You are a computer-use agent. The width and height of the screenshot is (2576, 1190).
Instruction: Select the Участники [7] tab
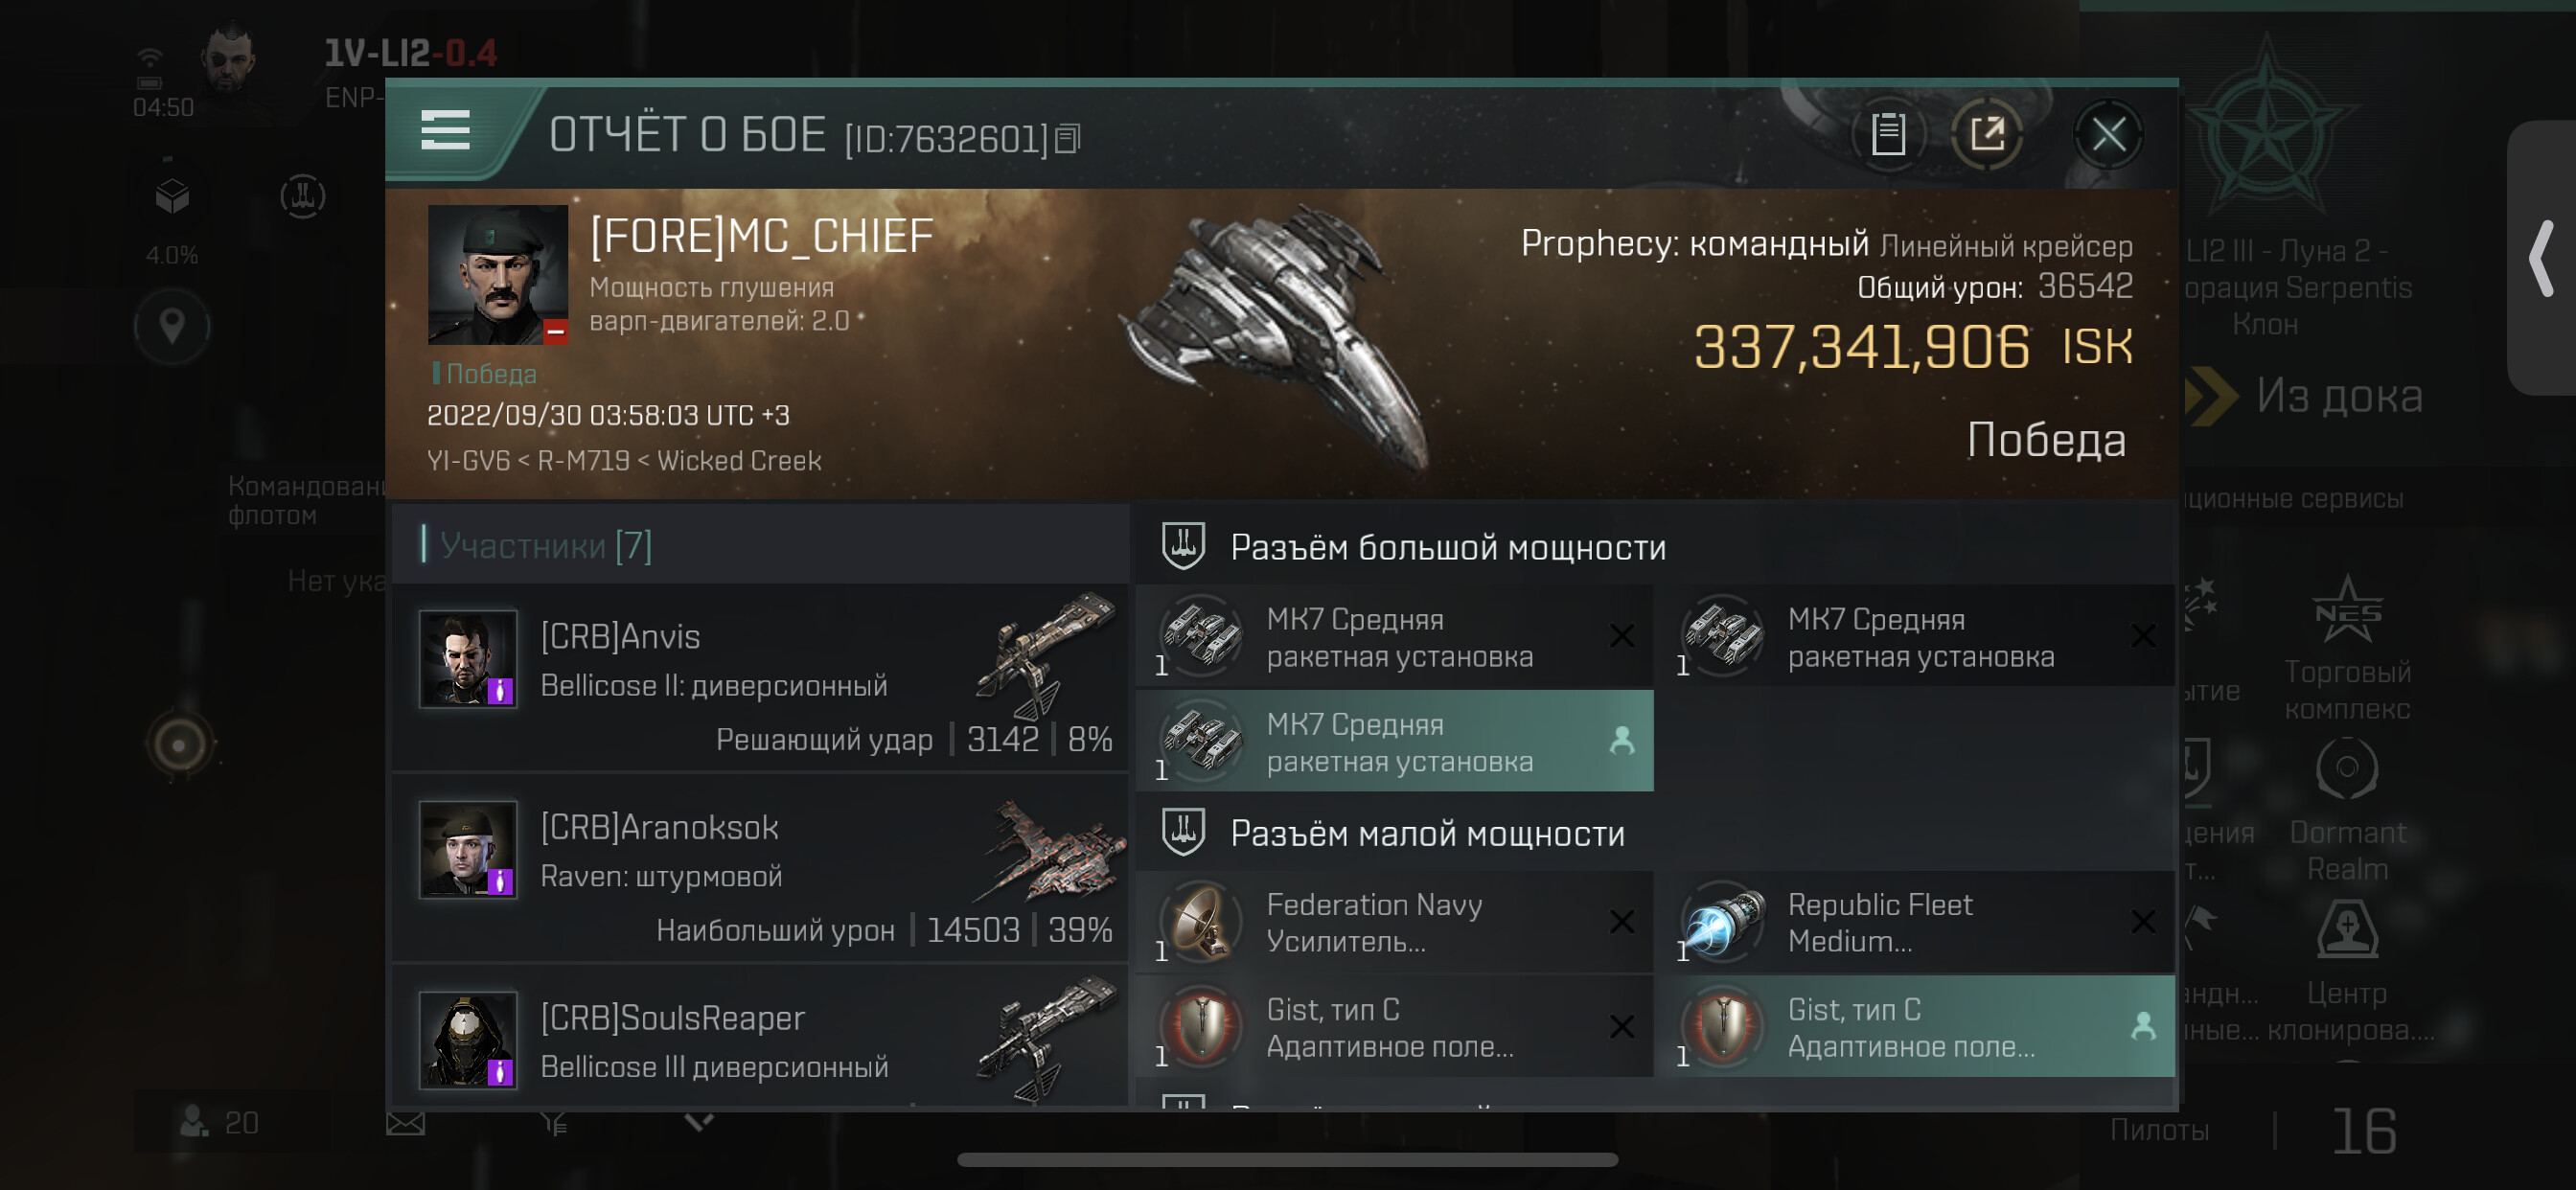[x=545, y=545]
